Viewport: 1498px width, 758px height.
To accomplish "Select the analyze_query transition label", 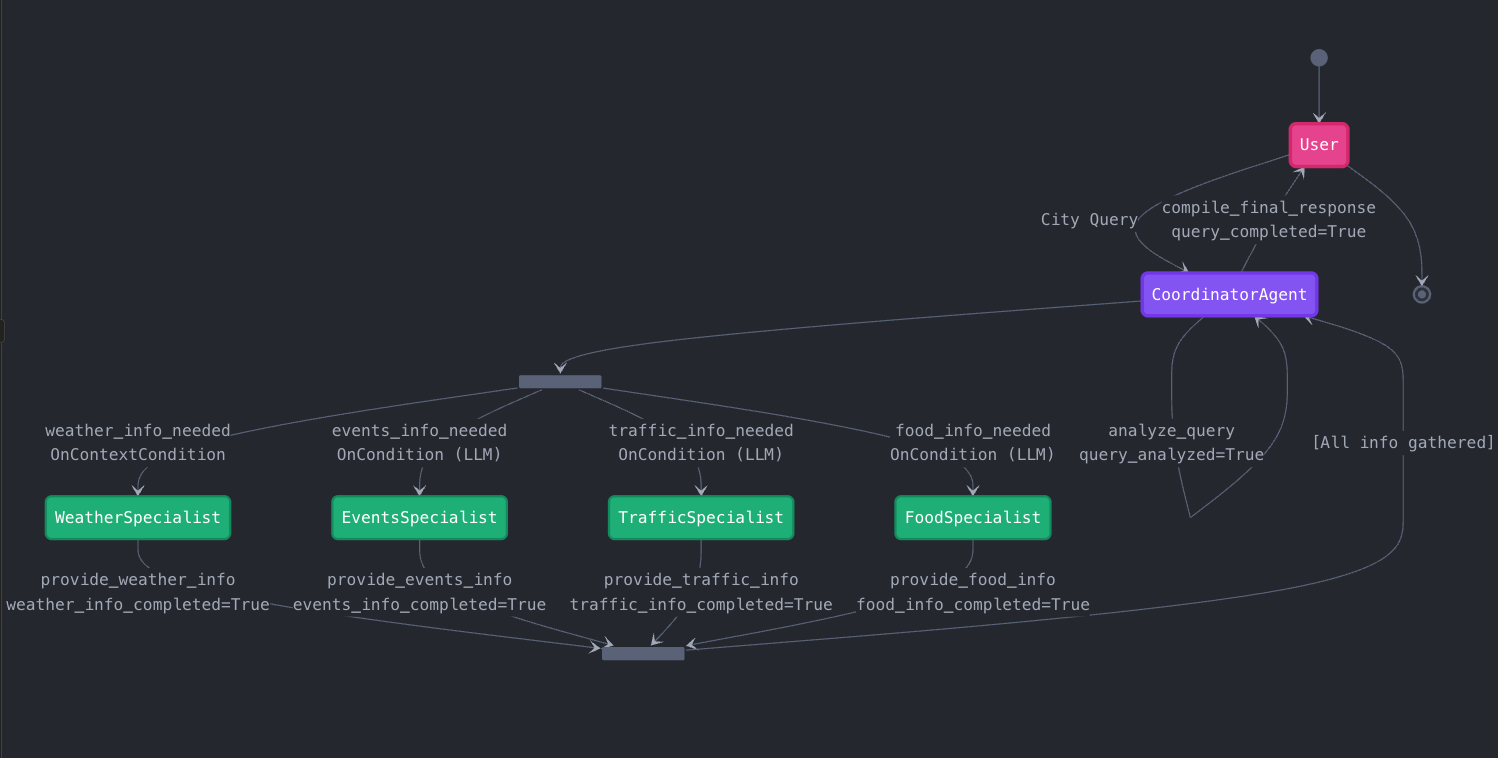I will point(1171,431).
